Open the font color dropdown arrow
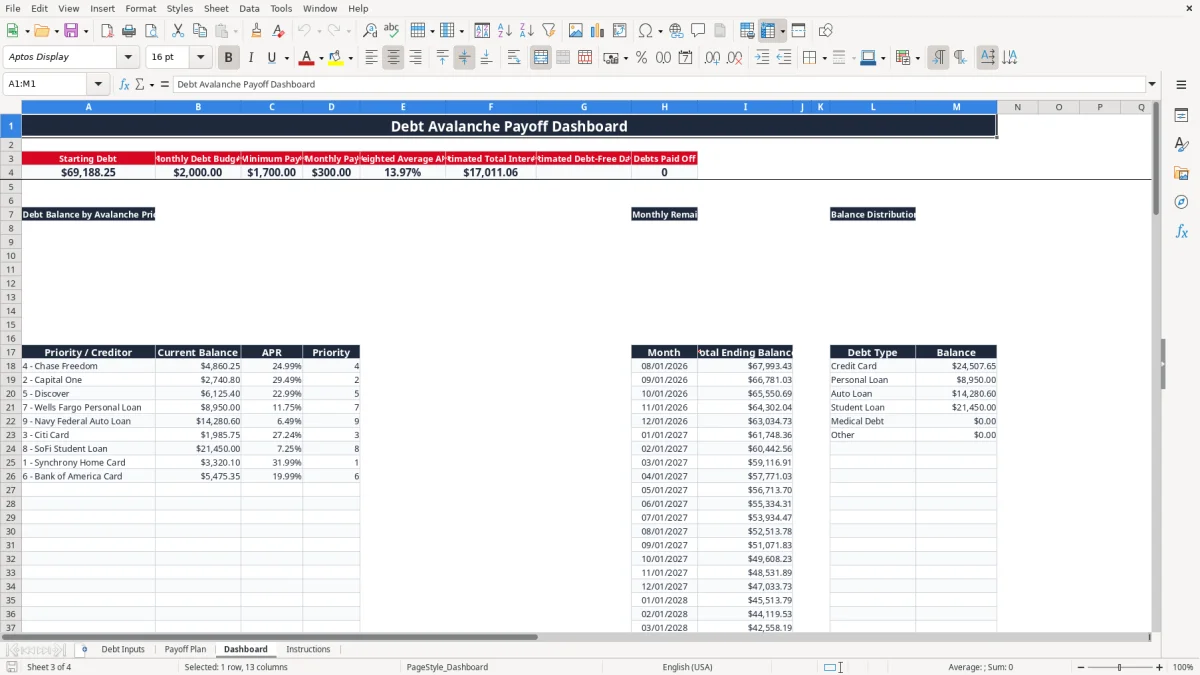The width and height of the screenshot is (1200, 675). point(321,58)
